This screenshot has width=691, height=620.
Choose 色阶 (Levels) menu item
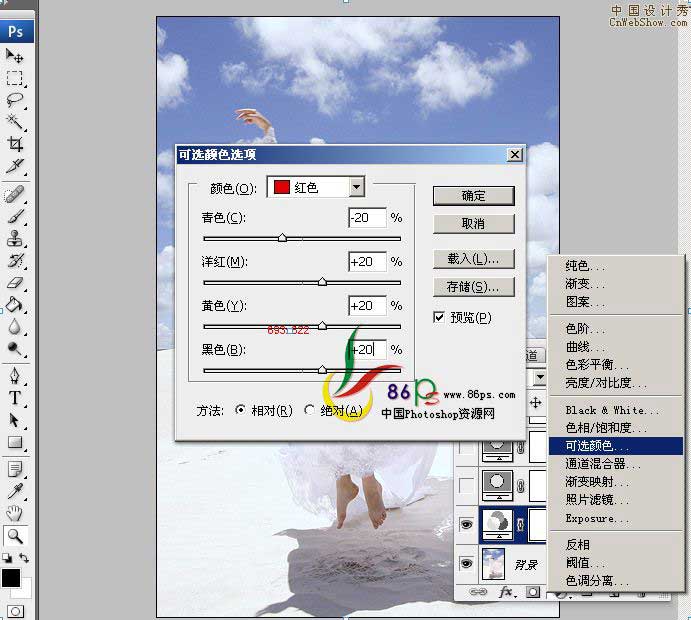coord(616,329)
